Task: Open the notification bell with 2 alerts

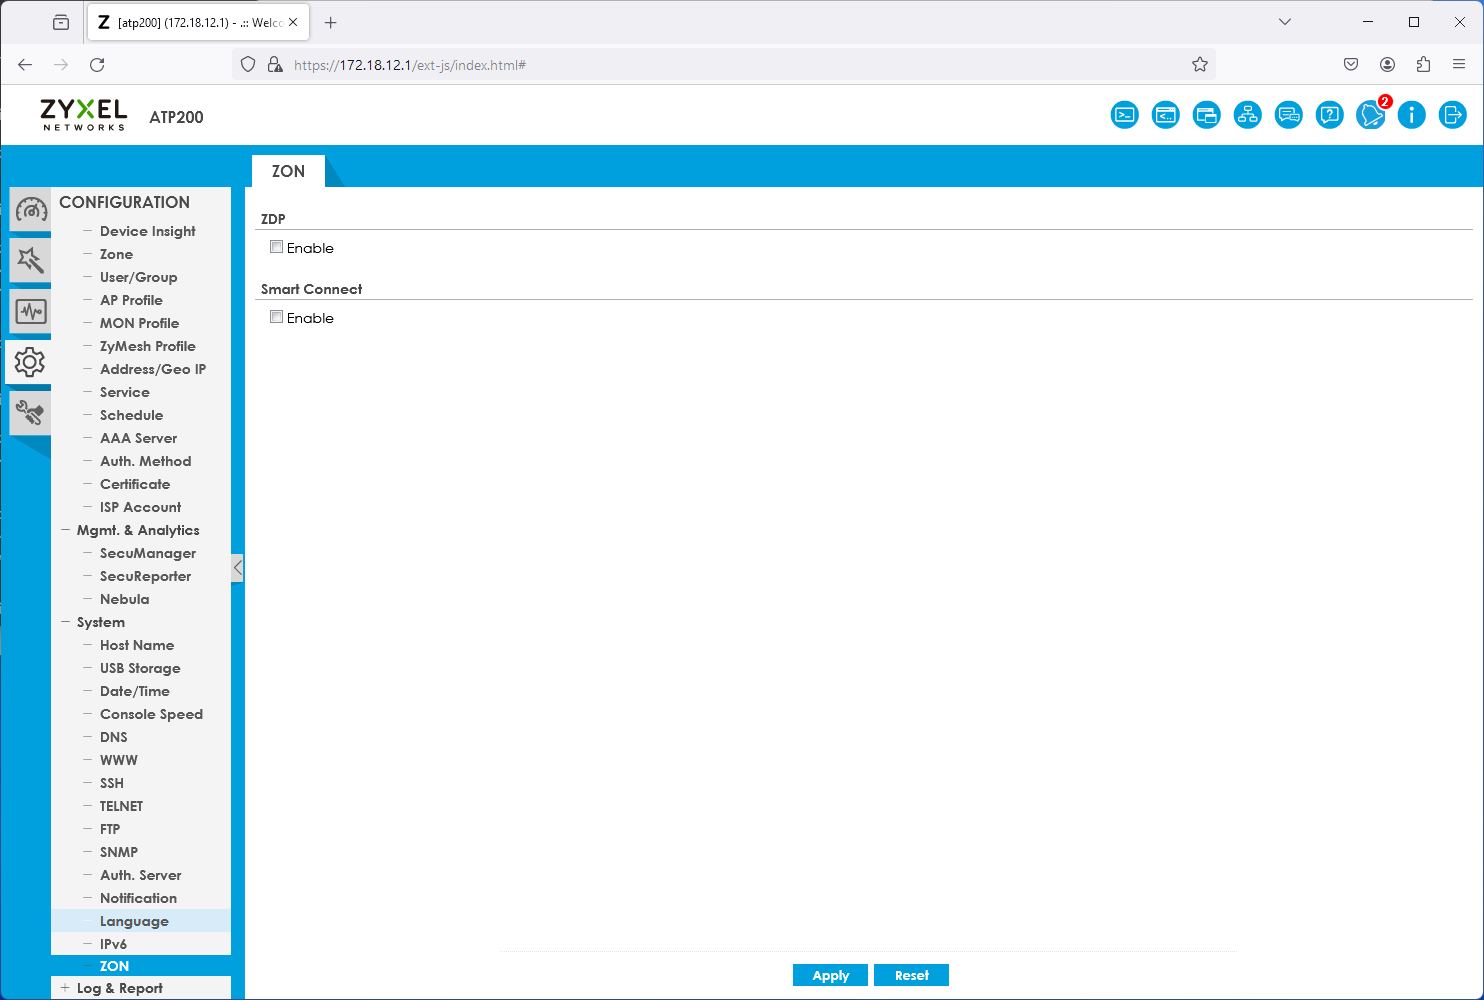Action: point(1371,115)
